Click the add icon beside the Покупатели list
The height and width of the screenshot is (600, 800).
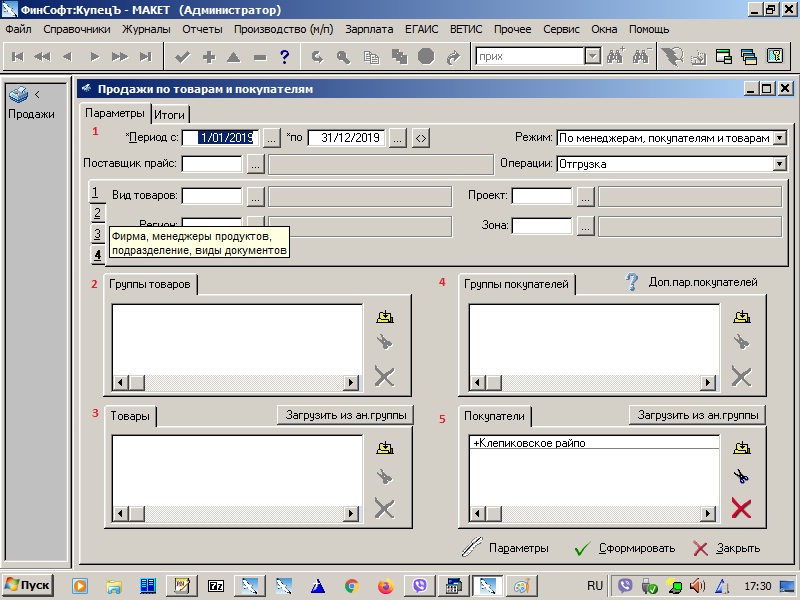(x=741, y=448)
